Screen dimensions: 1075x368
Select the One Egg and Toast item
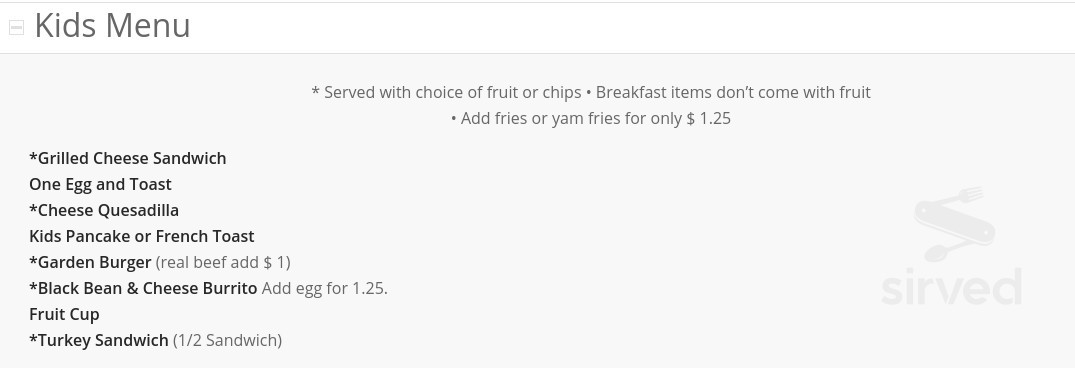pyautogui.click(x=100, y=184)
